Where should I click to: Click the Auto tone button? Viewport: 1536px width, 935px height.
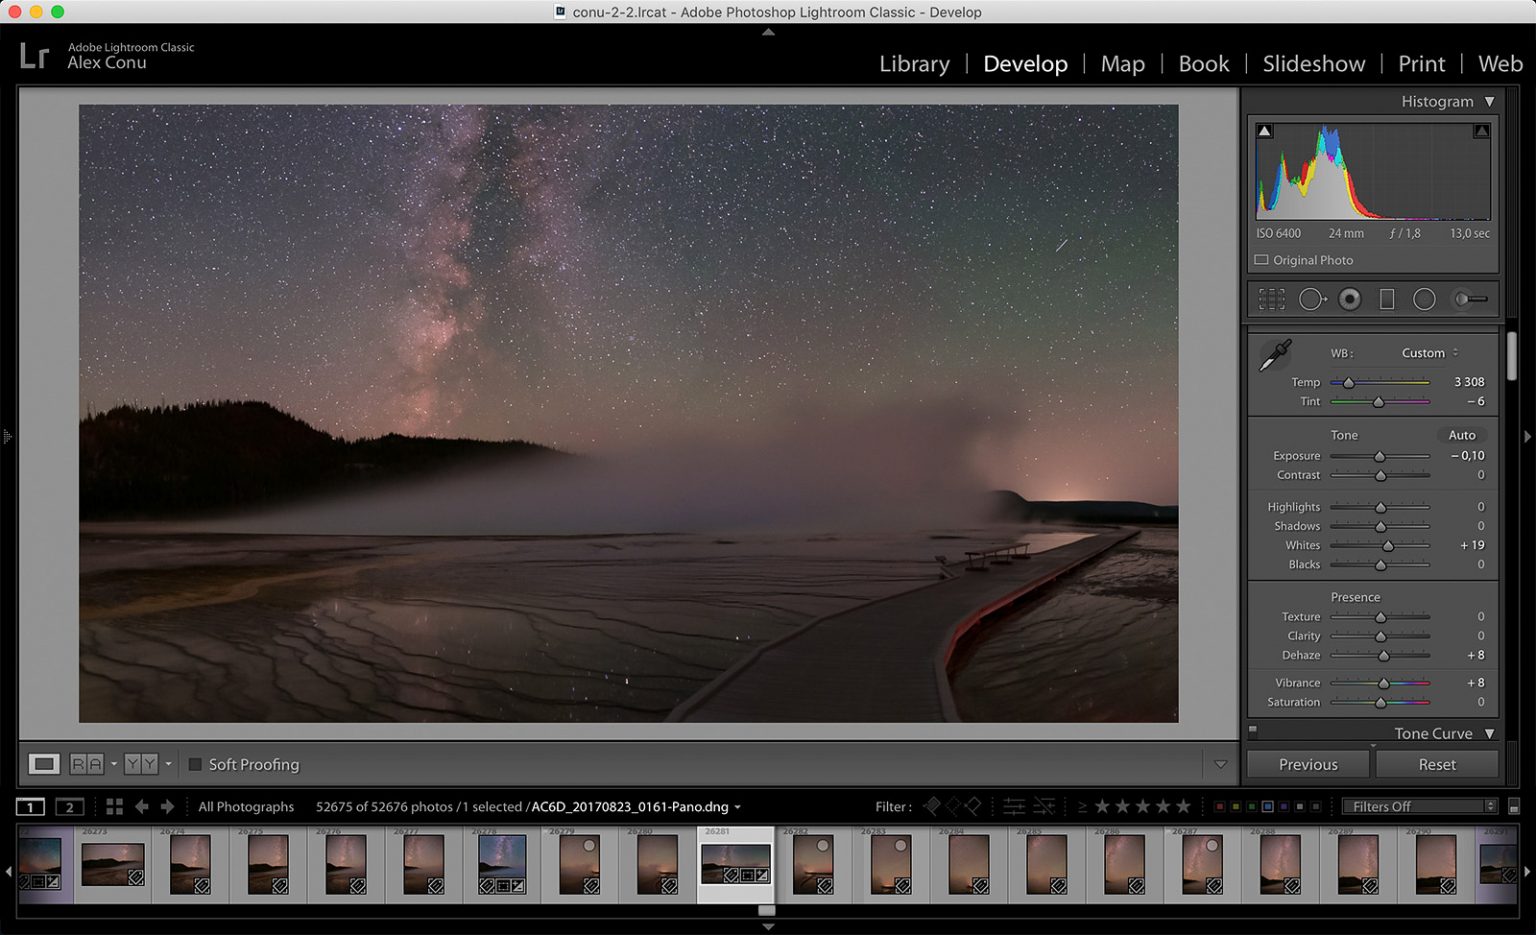coord(1461,435)
